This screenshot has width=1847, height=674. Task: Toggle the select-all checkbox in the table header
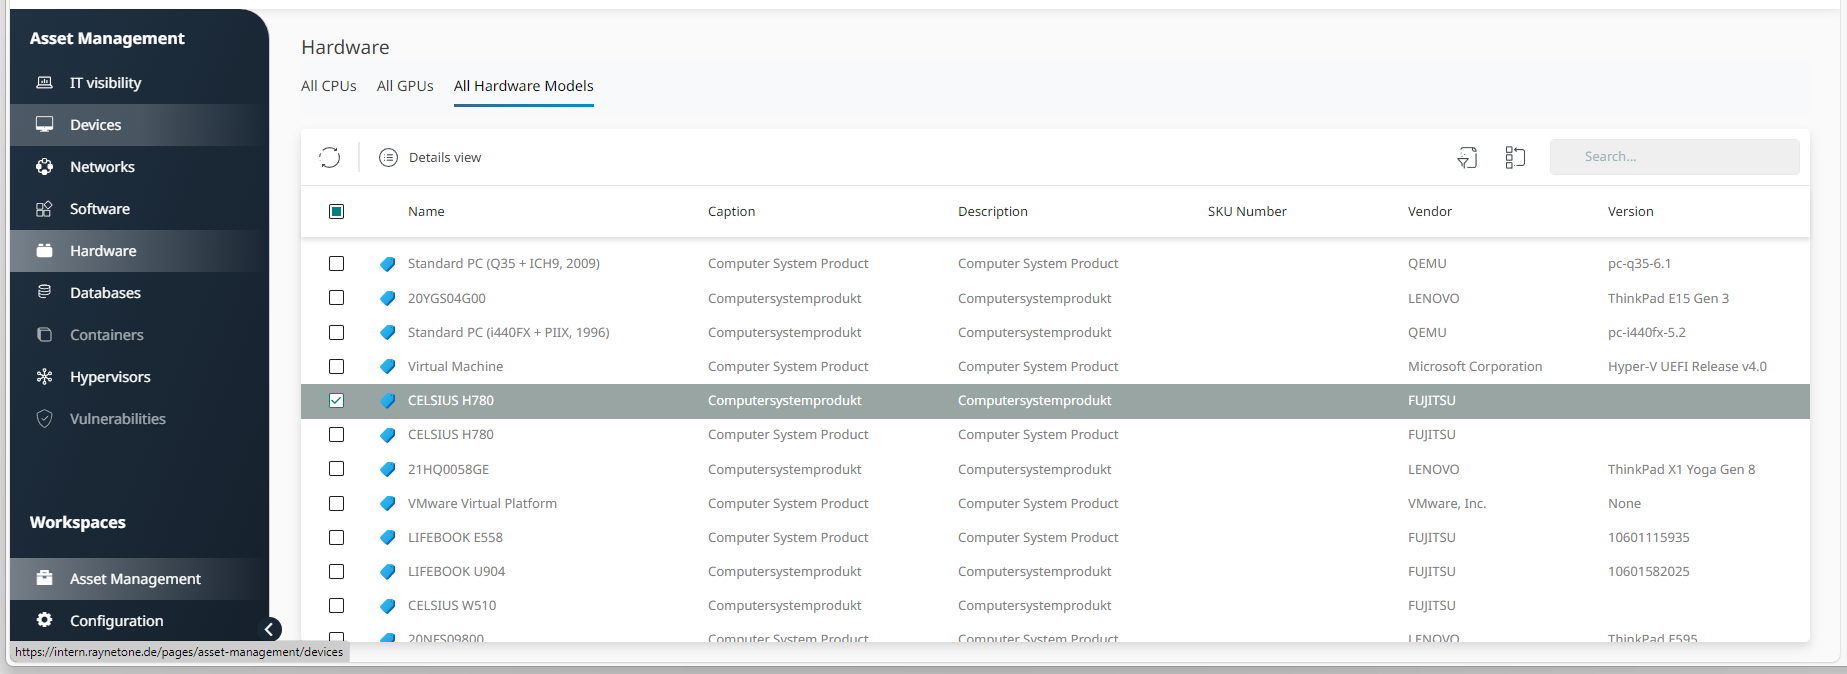point(337,211)
